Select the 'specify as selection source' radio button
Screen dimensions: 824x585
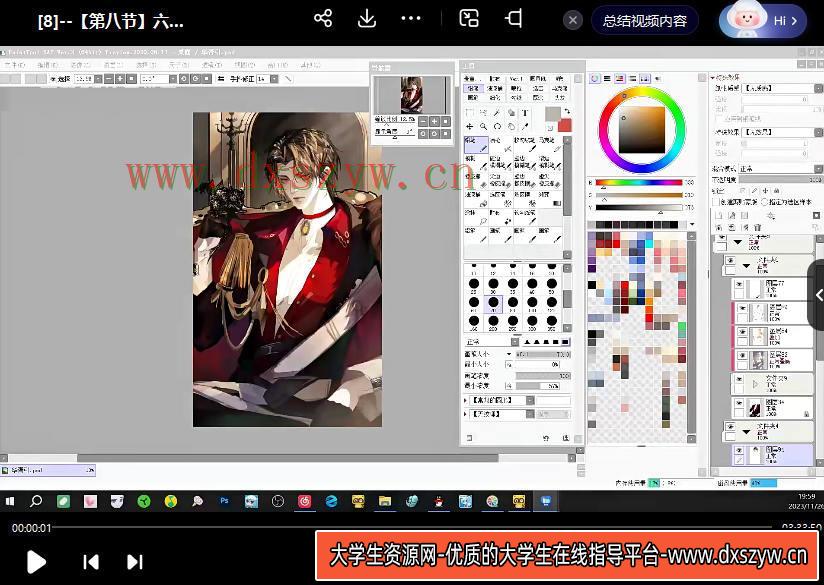(765, 202)
